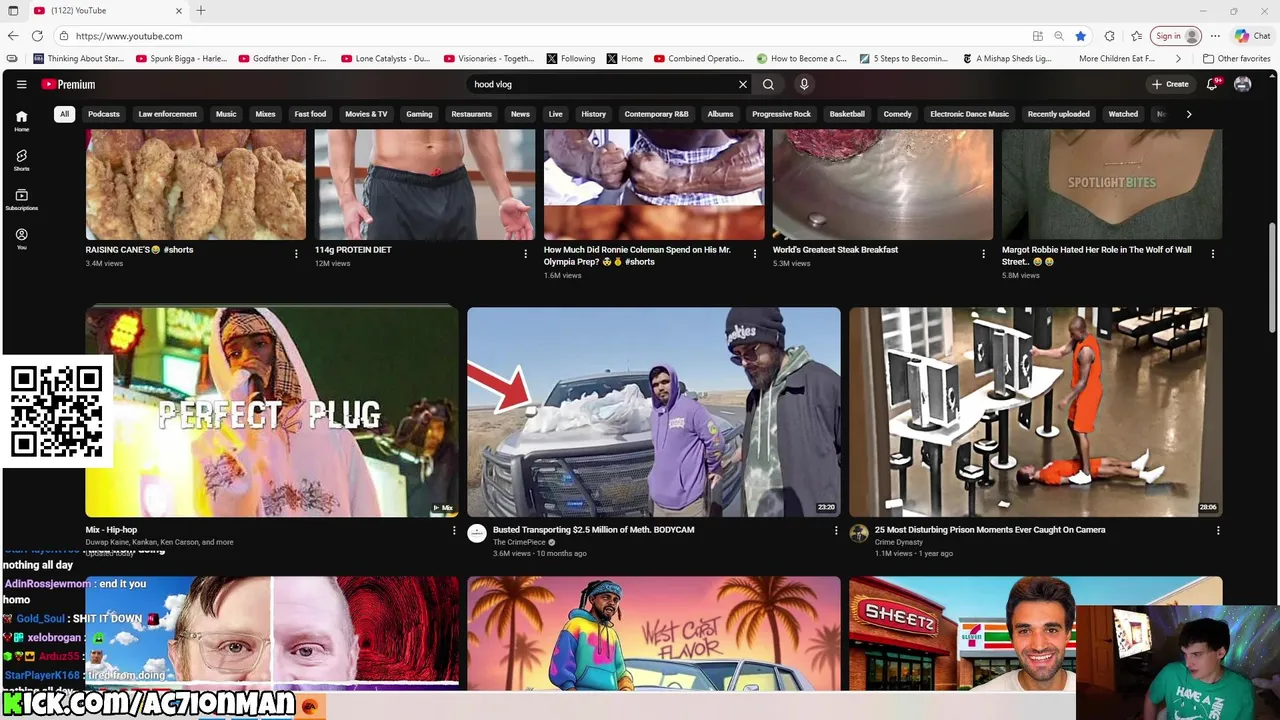Viewport: 1280px width, 720px height.
Task: Open browser extensions icon
Action: coord(1109,36)
